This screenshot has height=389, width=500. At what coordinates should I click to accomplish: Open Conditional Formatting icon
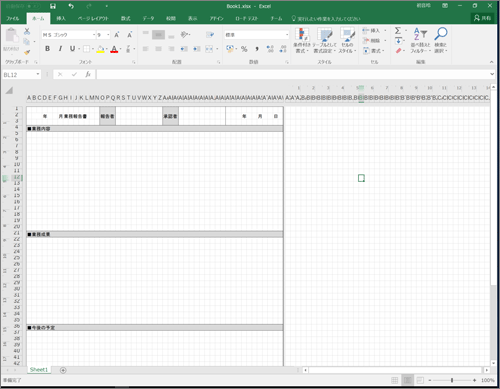pyautogui.click(x=302, y=34)
